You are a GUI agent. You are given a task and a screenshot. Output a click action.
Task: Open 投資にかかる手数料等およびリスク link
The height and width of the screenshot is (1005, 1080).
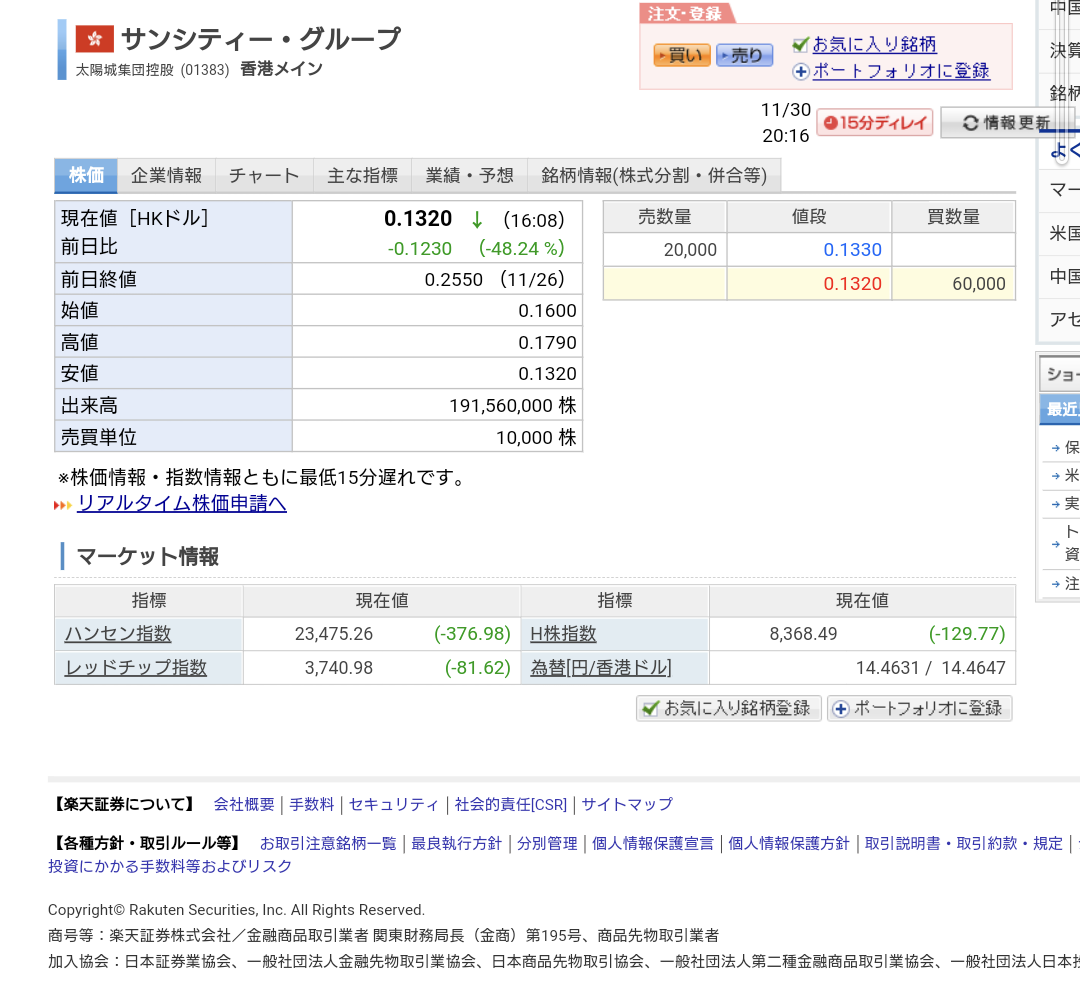[x=170, y=867]
